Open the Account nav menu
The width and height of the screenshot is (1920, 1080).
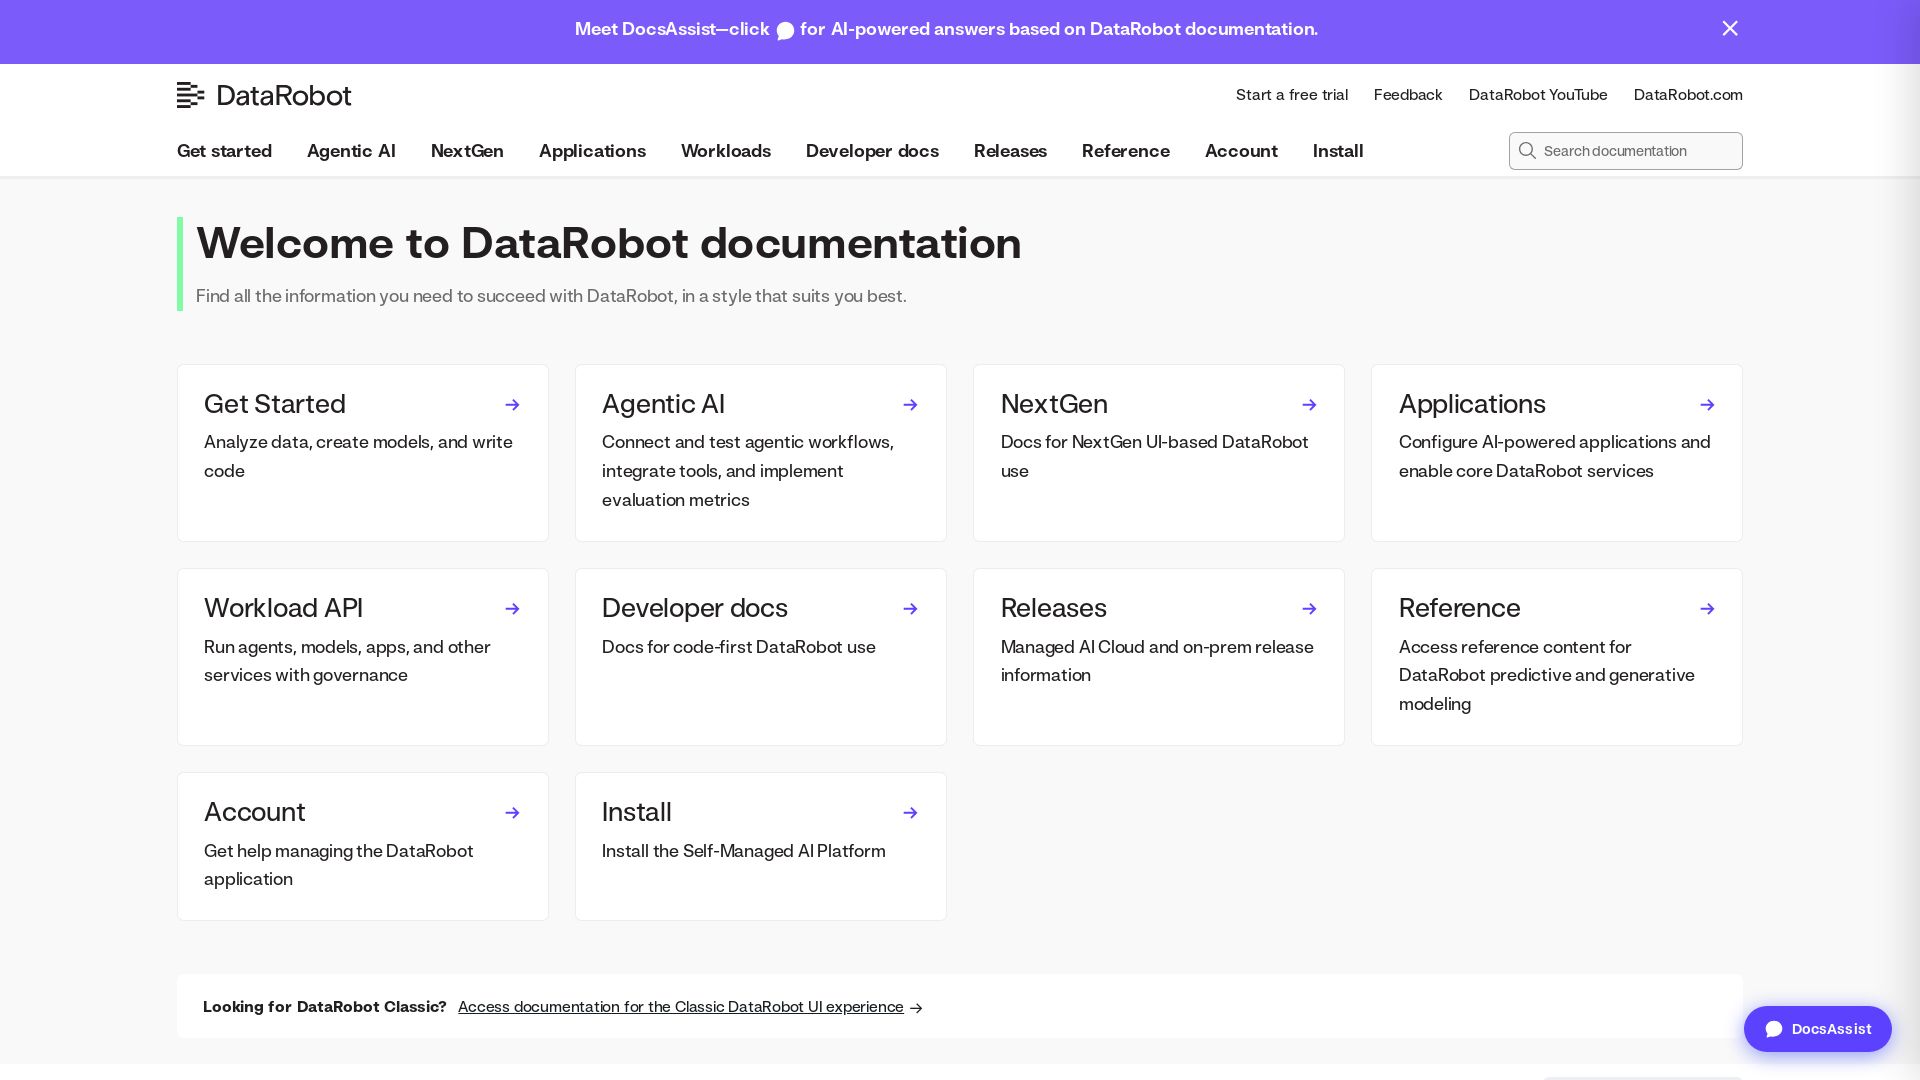click(1241, 151)
